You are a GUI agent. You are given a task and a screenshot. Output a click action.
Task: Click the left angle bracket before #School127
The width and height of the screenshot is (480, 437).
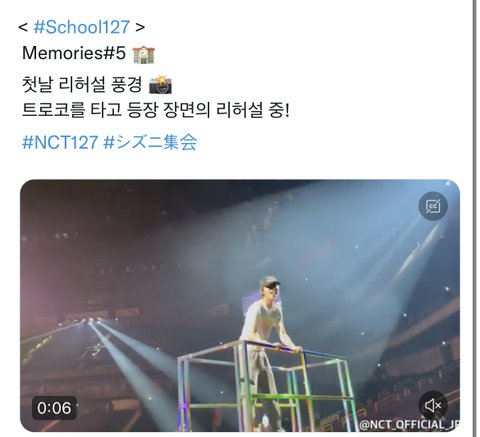coord(23,27)
